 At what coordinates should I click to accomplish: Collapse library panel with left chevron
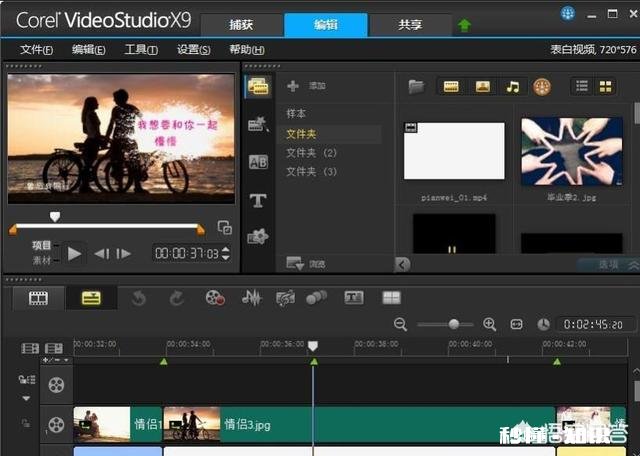pos(402,265)
